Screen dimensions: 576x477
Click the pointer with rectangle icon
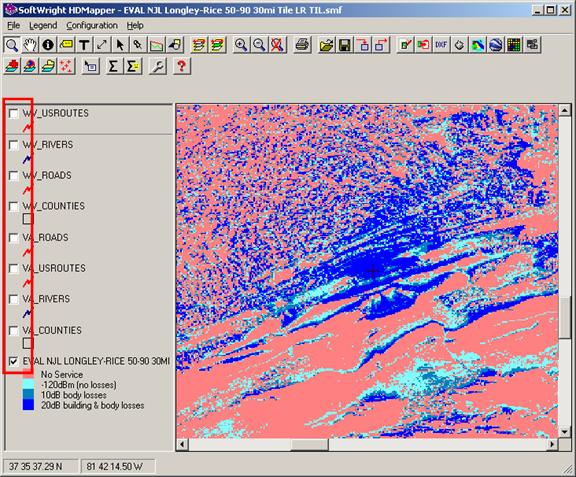point(90,67)
